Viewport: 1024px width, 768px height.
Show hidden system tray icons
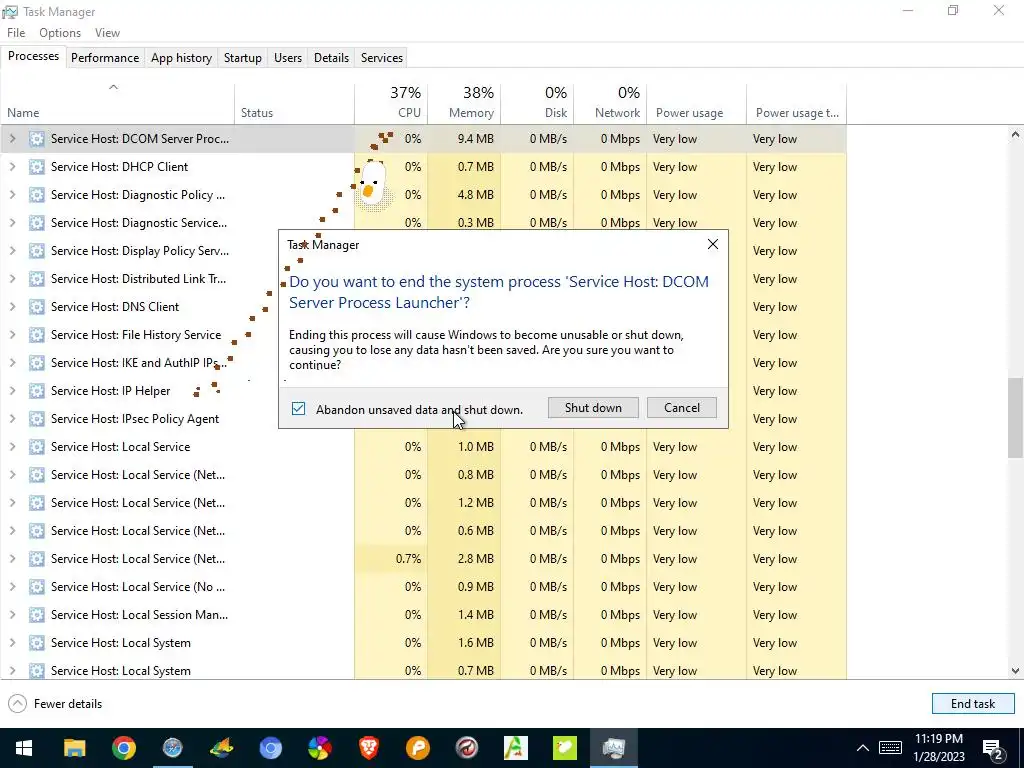[x=863, y=748]
